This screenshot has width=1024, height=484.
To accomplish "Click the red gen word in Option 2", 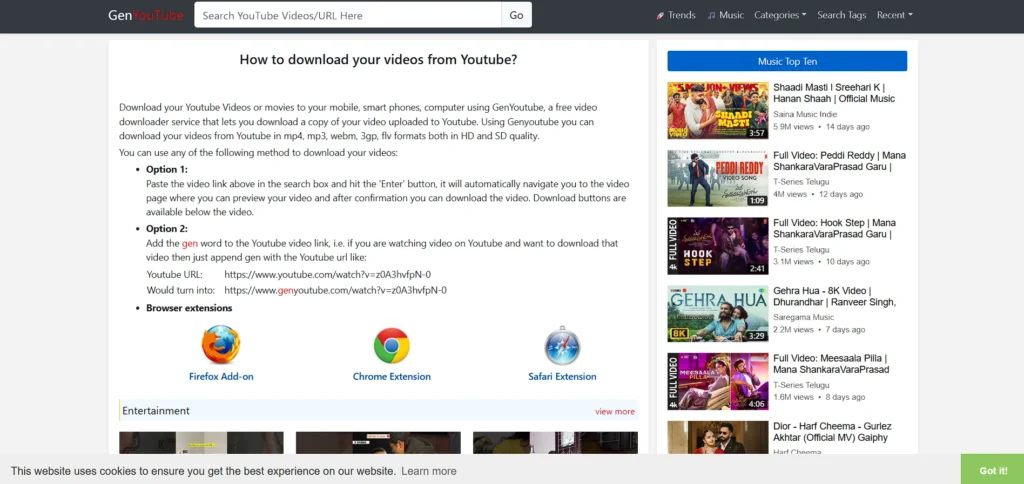I will click(189, 243).
